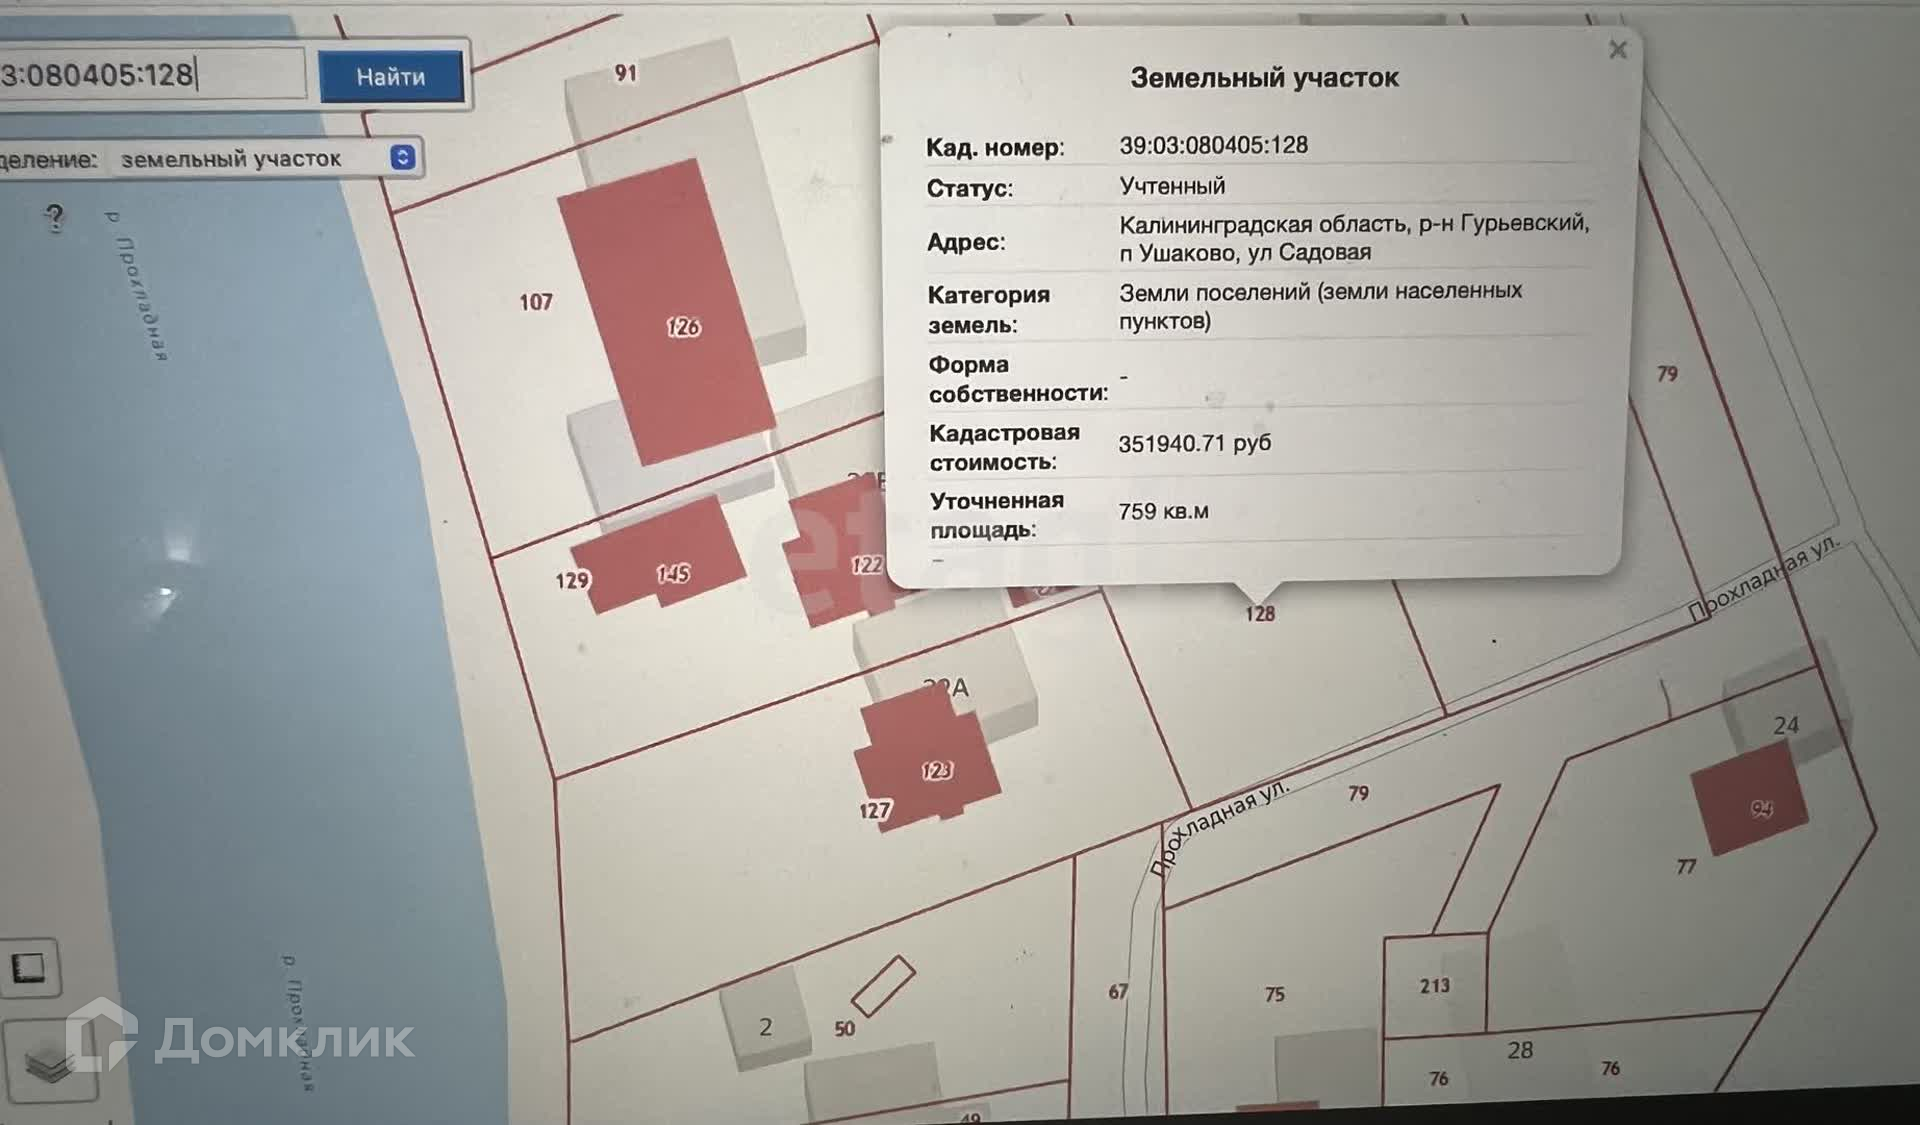Click parcel label 91 at top
The height and width of the screenshot is (1125, 1920).
click(x=625, y=73)
